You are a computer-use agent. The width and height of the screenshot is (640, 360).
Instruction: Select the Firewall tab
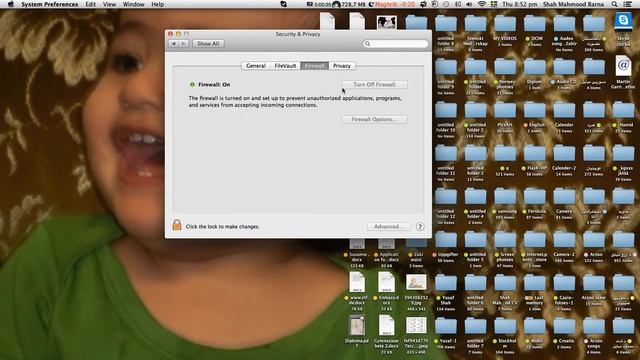pyautogui.click(x=315, y=66)
